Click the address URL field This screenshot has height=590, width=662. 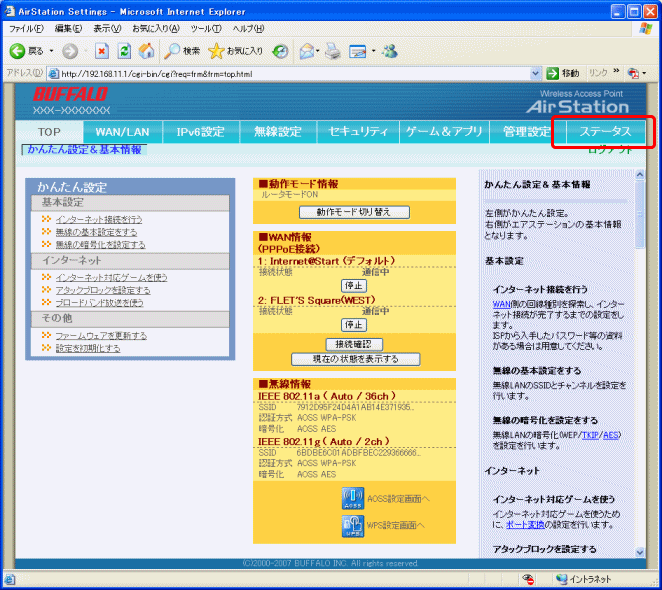(294, 74)
